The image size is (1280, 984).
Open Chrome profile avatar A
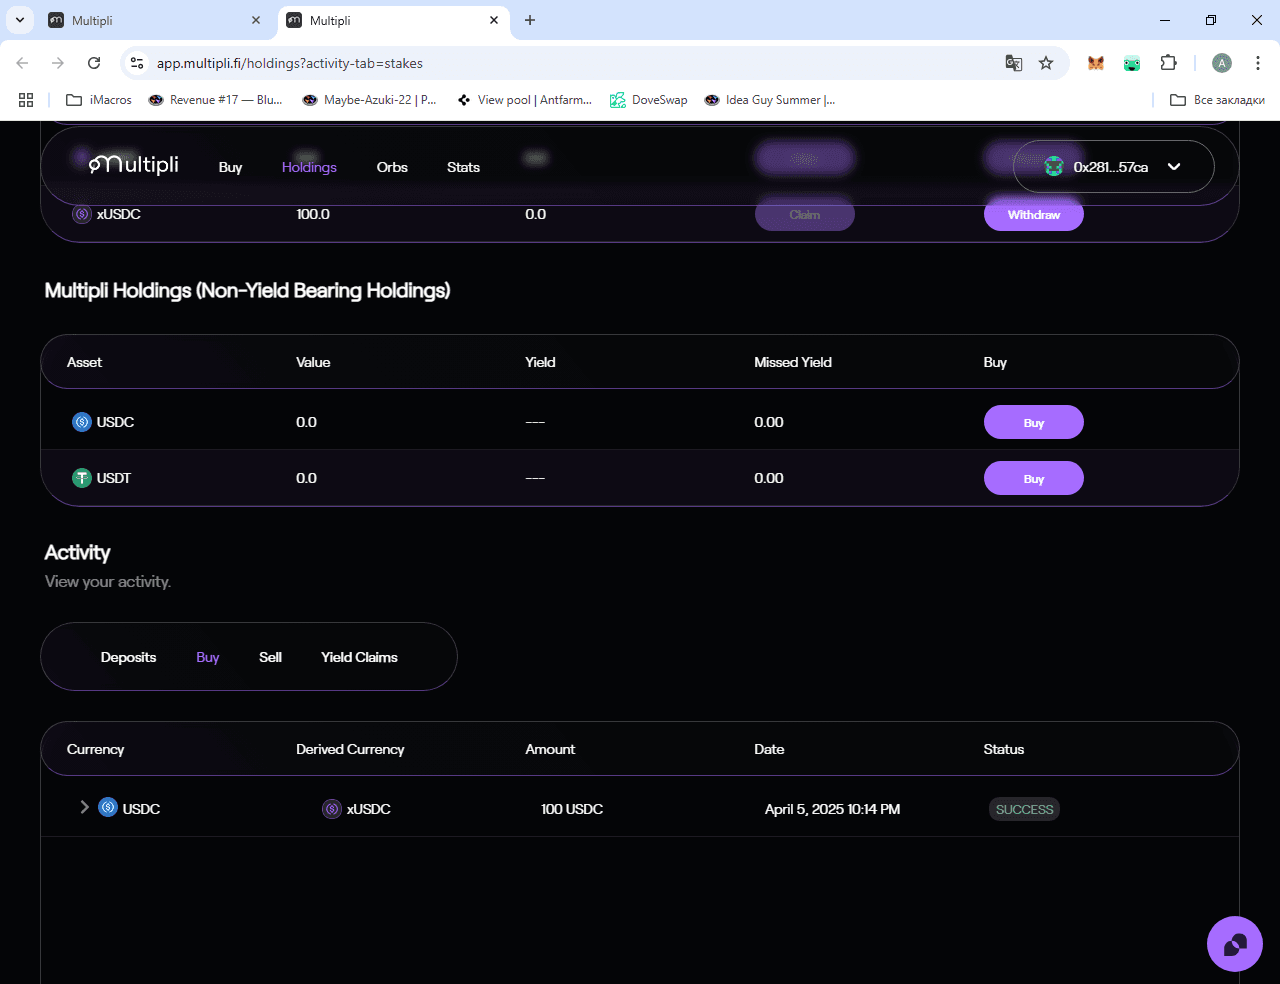click(x=1222, y=63)
